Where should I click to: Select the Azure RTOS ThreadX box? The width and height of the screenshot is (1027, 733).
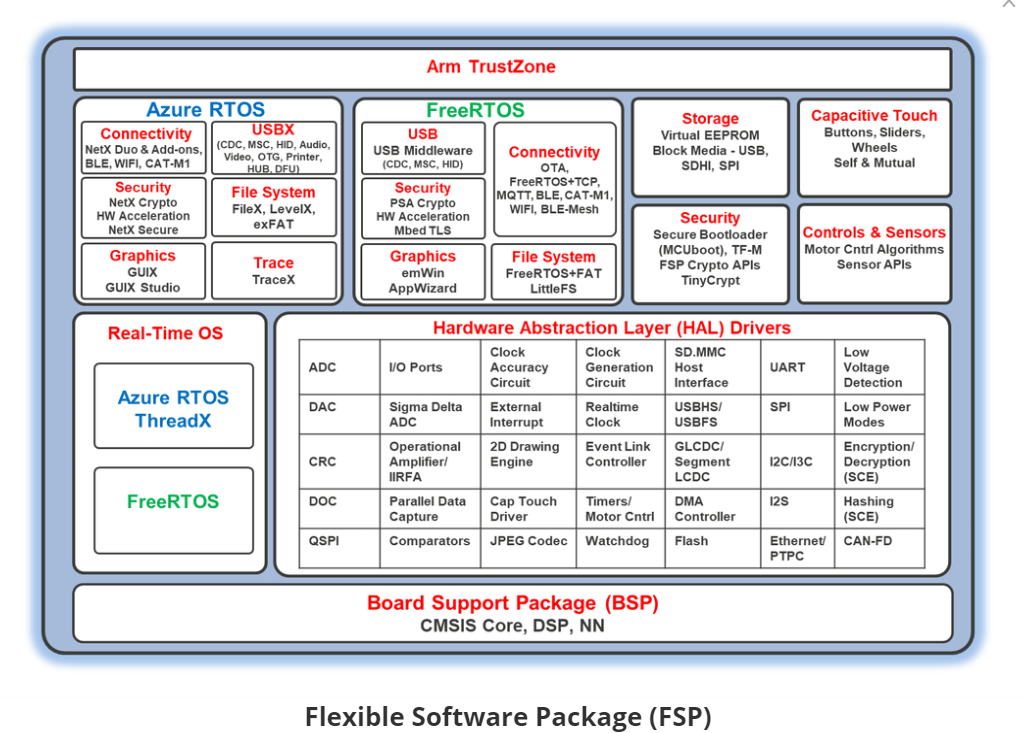click(174, 406)
